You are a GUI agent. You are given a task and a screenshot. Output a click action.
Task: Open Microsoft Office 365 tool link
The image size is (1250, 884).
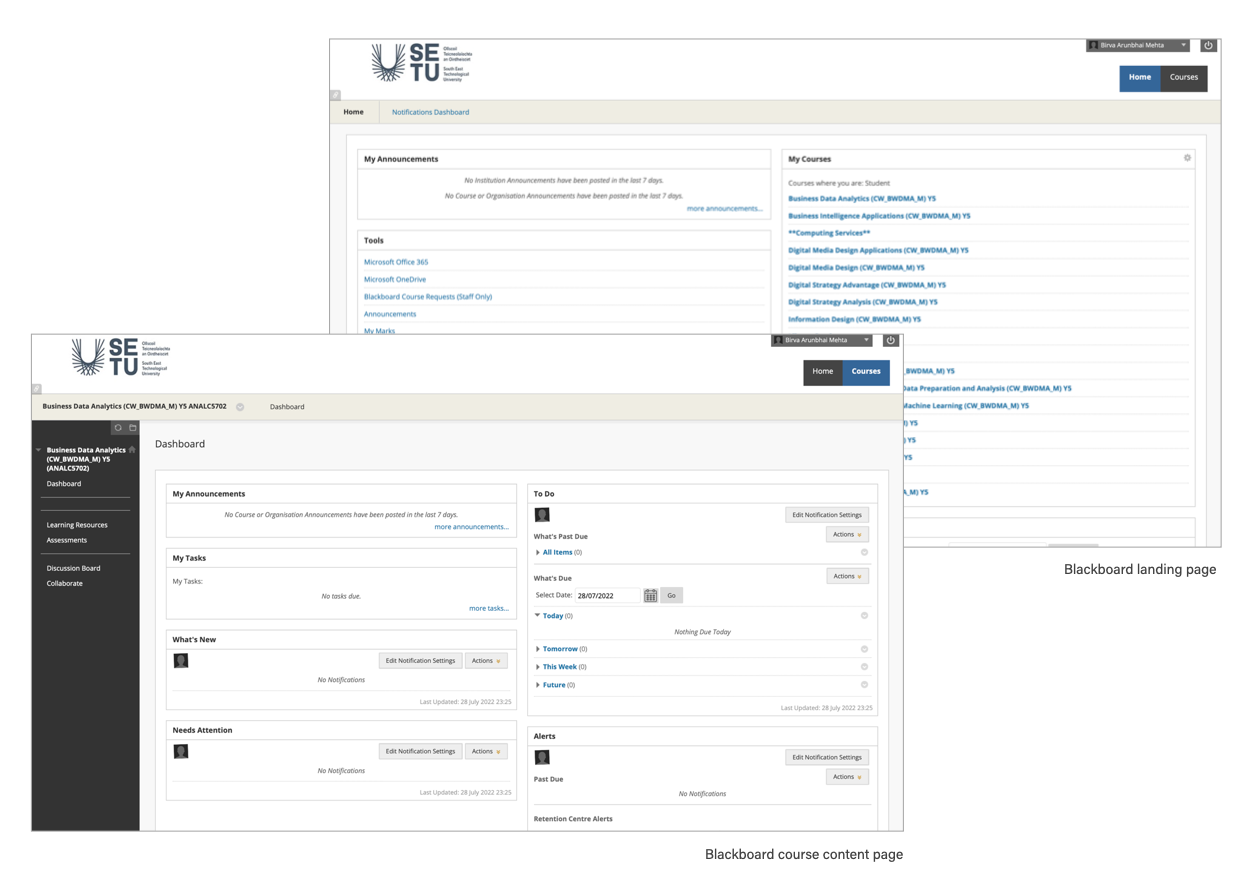396,262
